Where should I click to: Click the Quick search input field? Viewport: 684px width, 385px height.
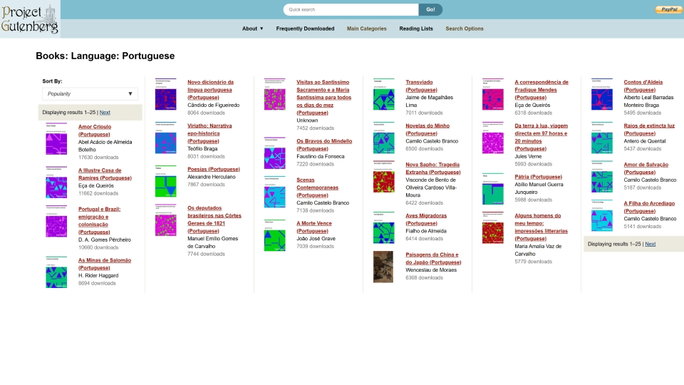point(351,10)
